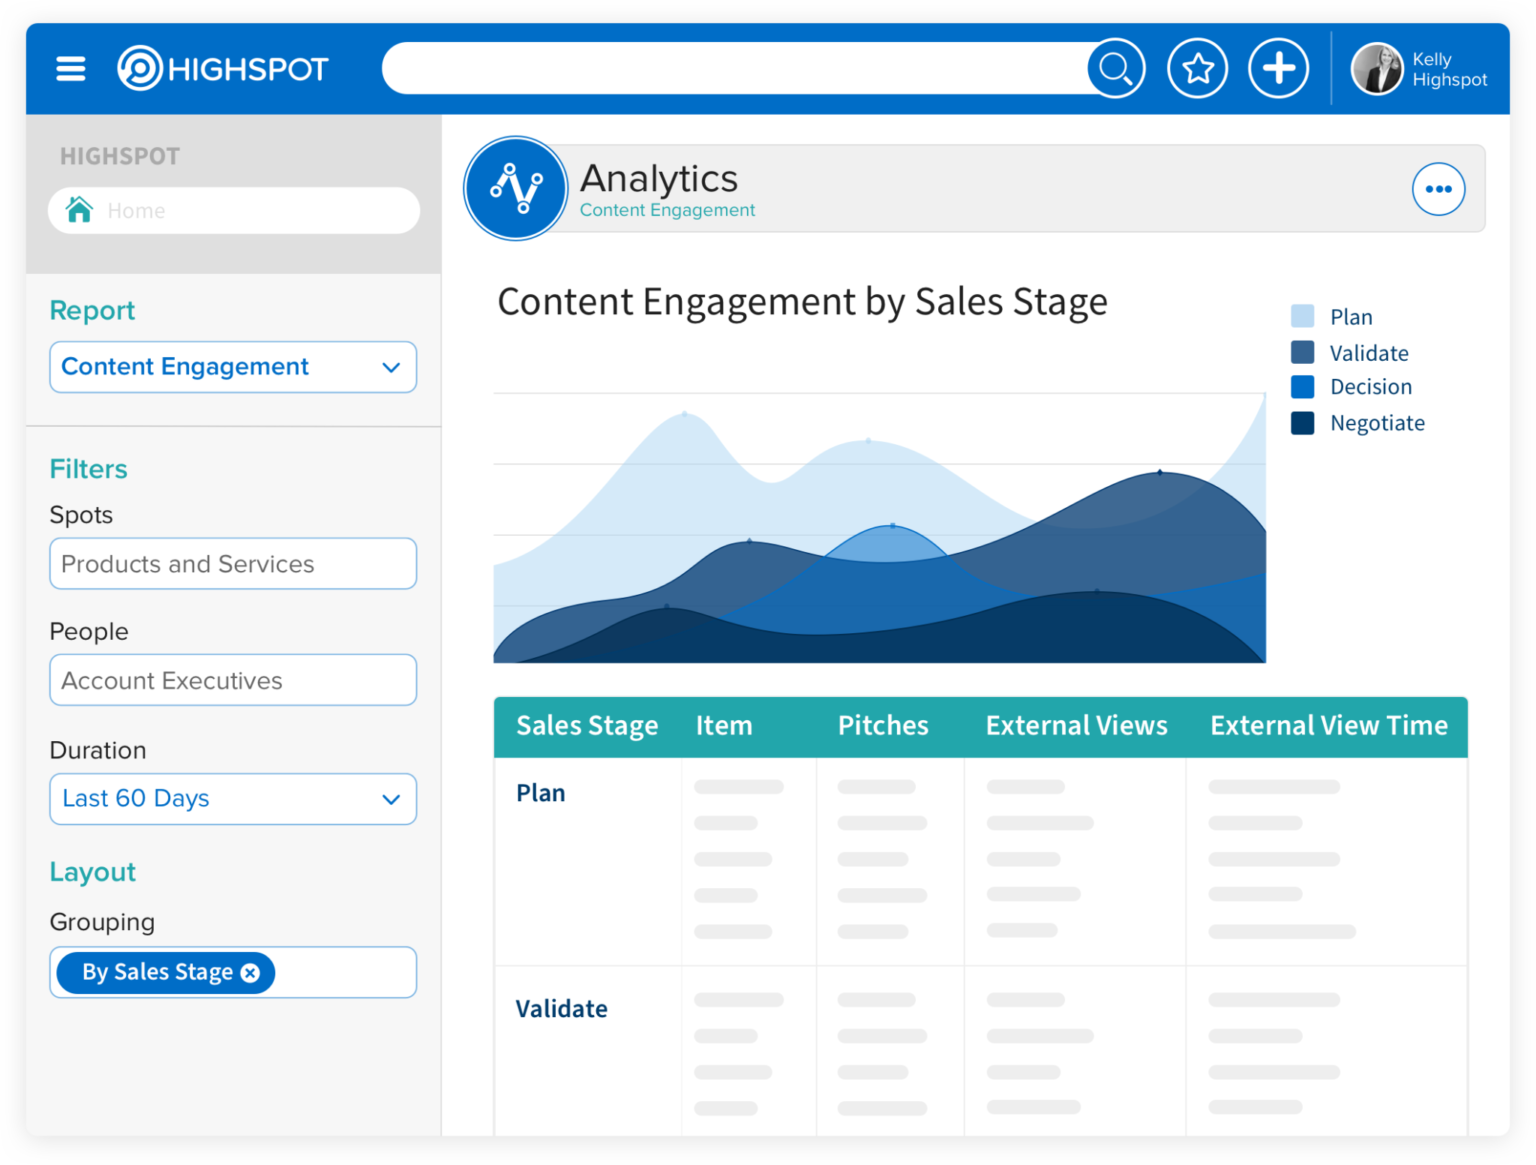Open the Analytics app icon

coord(515,188)
